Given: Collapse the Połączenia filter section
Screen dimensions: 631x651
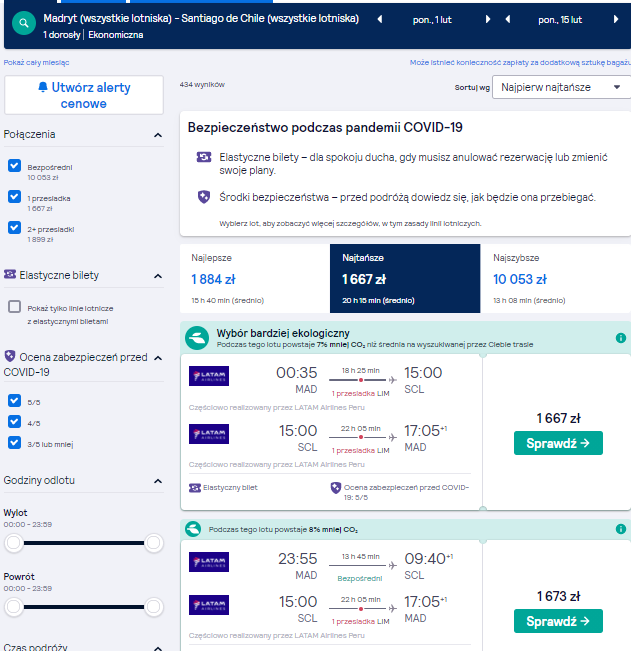Looking at the screenshot, I should [158, 135].
